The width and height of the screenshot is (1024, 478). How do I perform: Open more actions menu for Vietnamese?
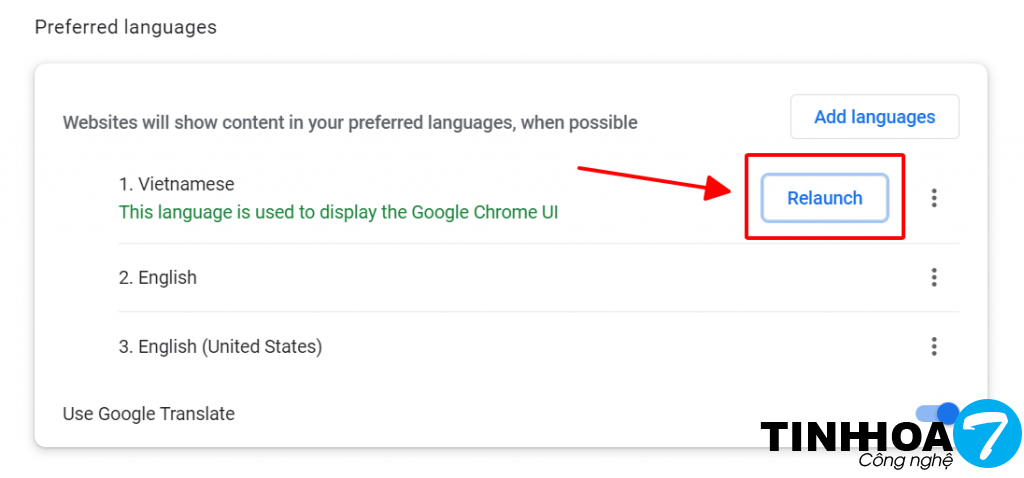[x=934, y=198]
